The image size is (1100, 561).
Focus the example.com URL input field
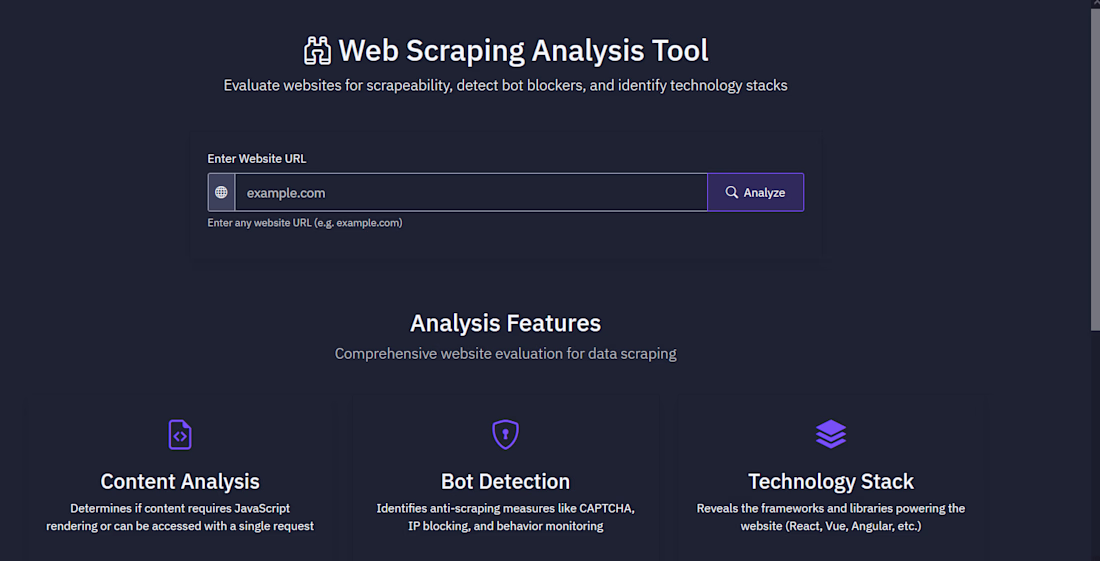tap(470, 192)
